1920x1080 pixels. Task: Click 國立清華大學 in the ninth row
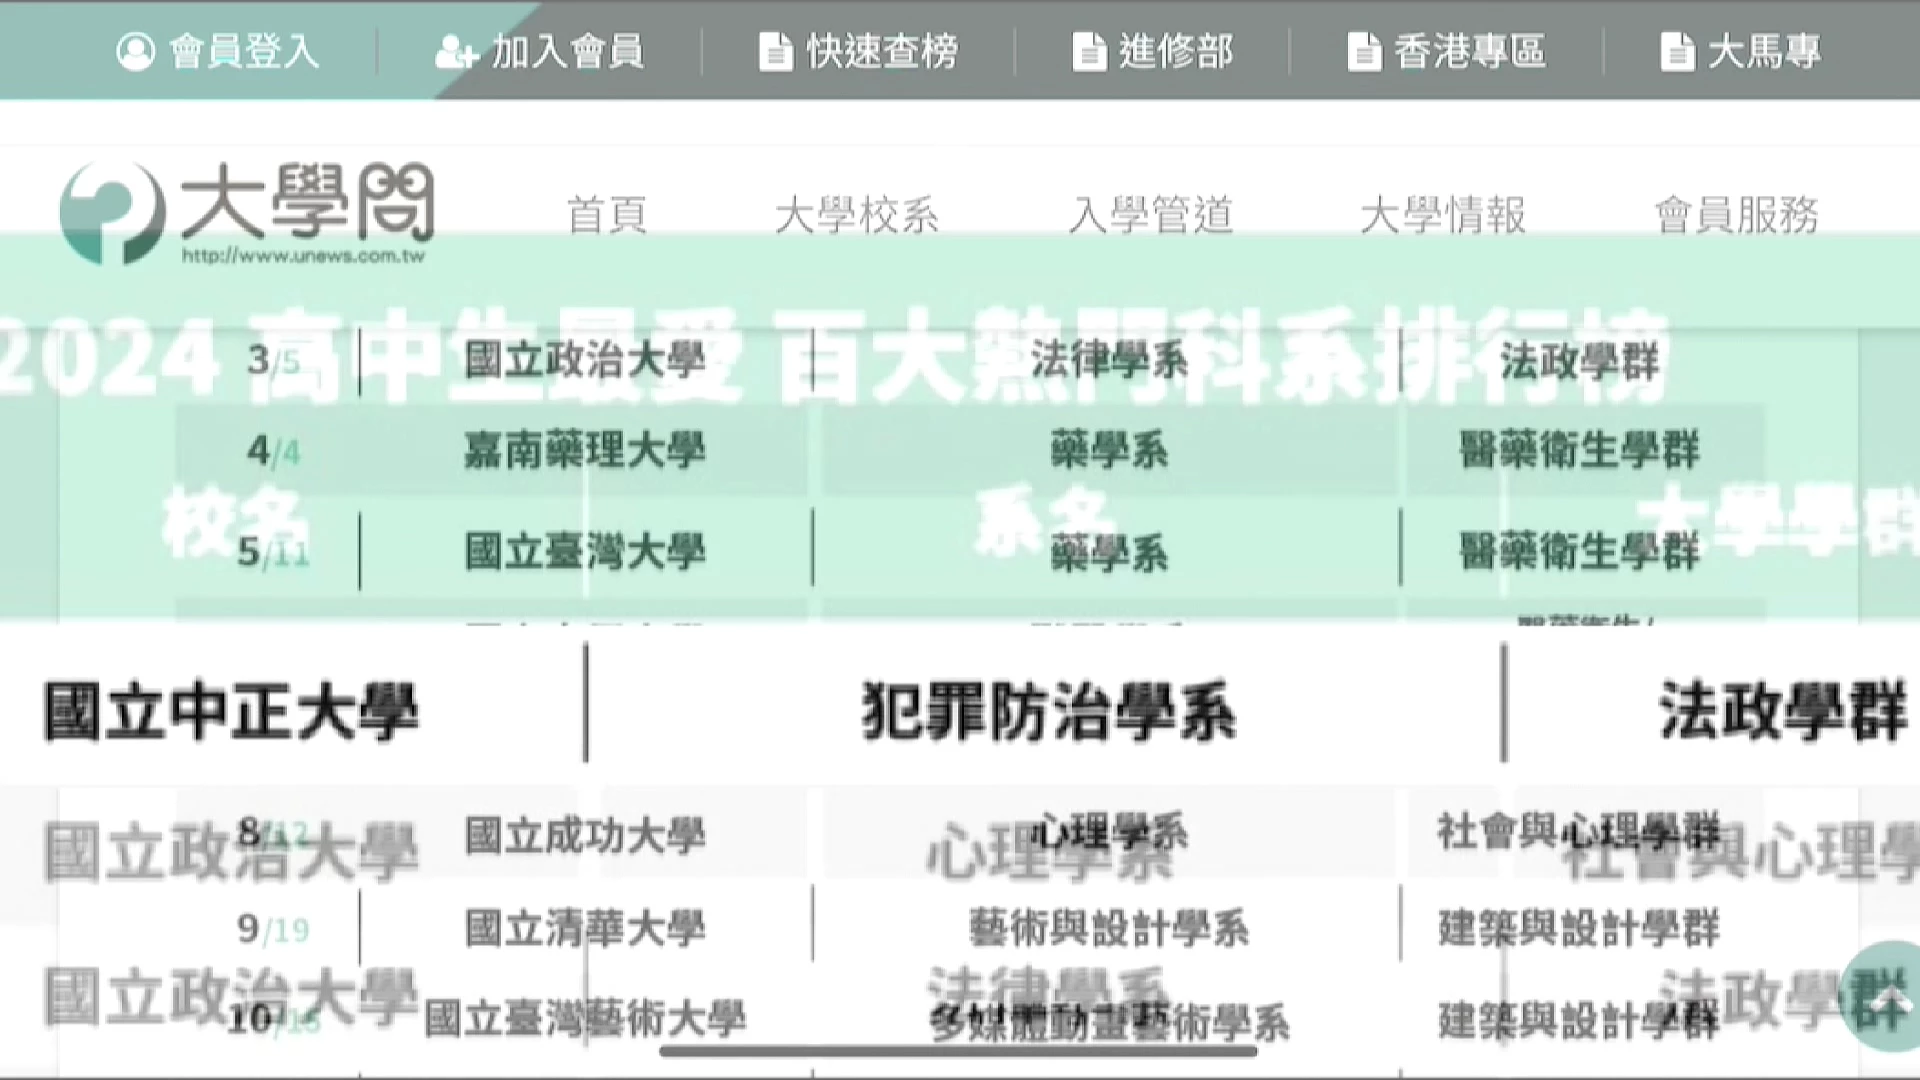click(585, 929)
